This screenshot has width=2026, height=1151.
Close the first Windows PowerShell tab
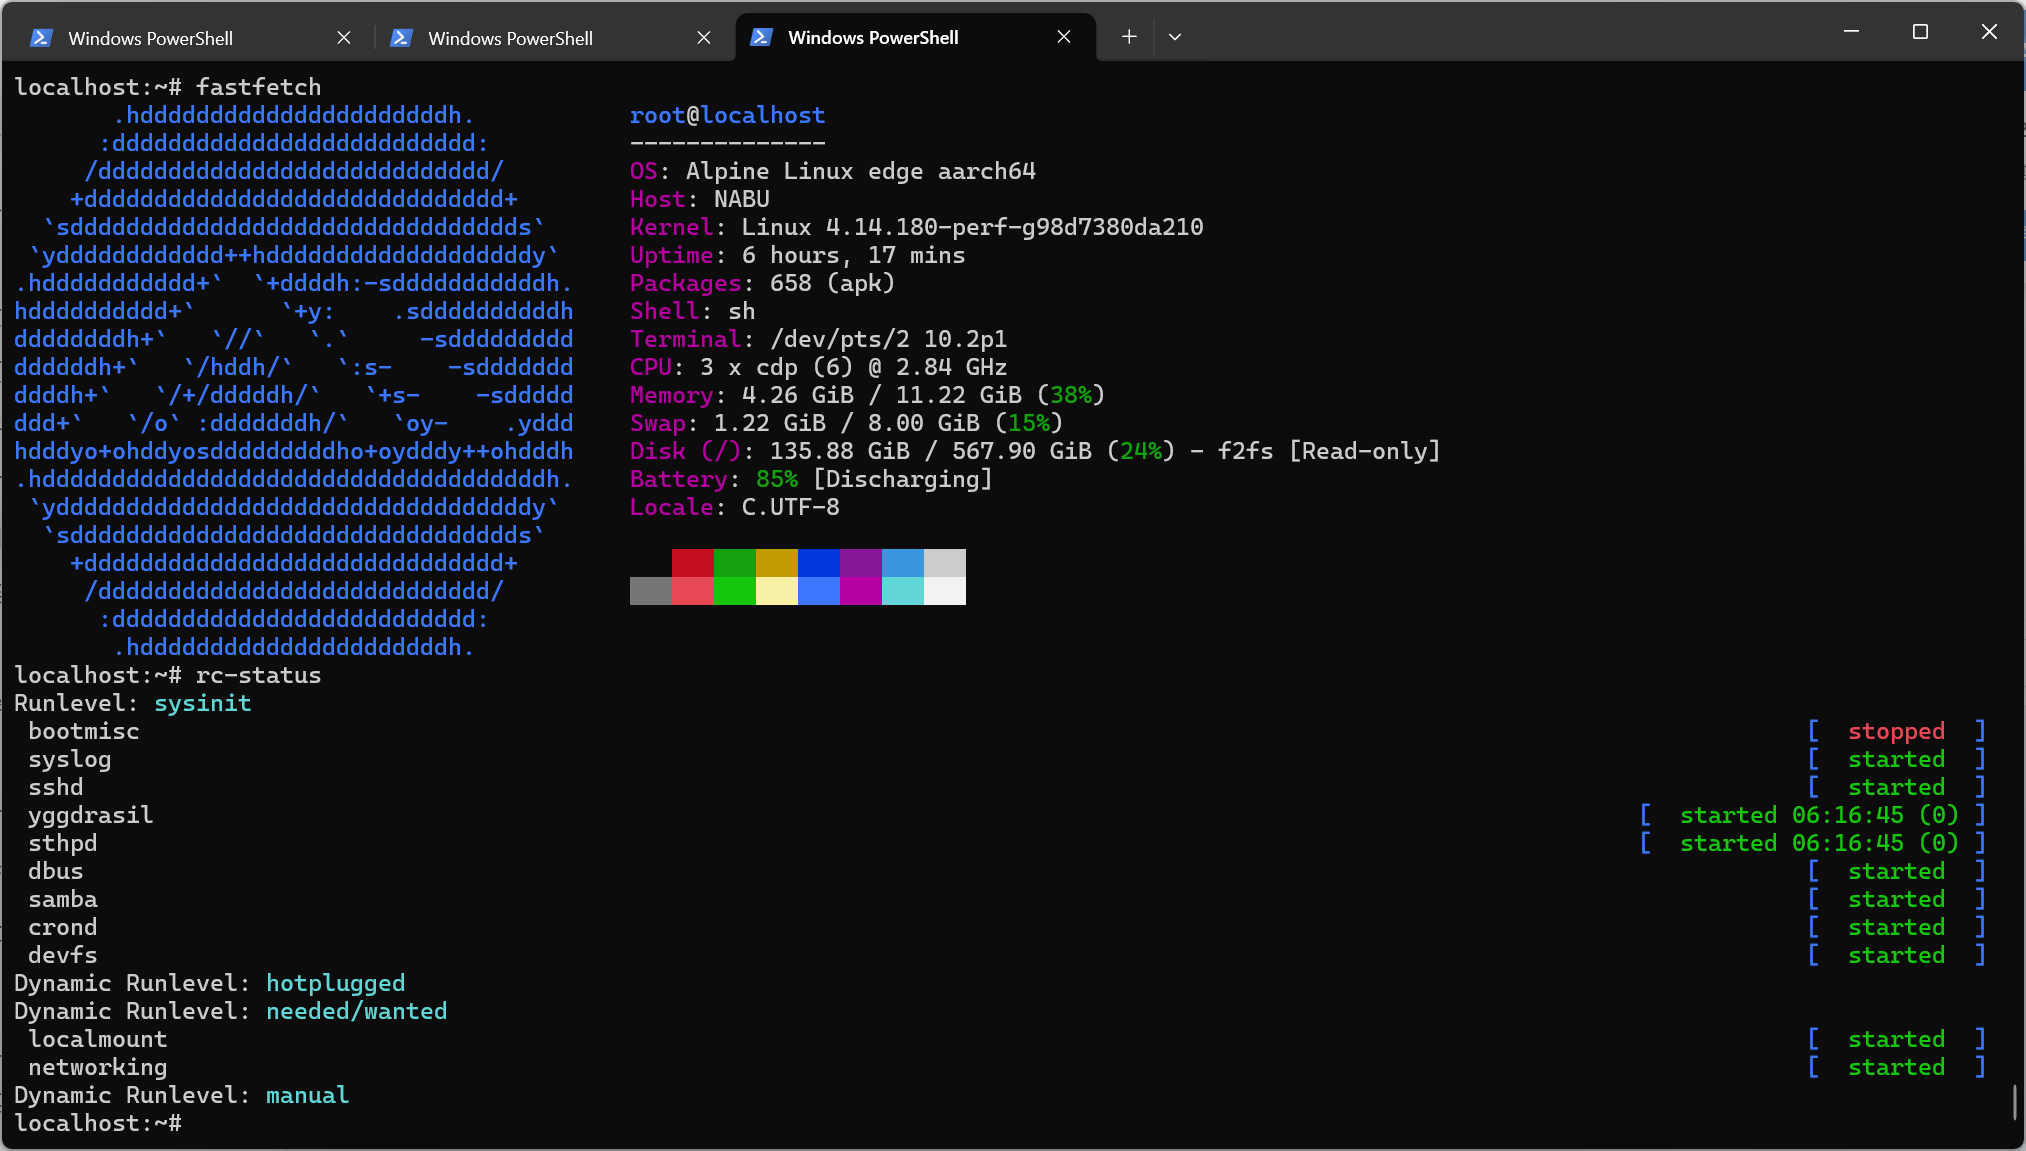344,38
